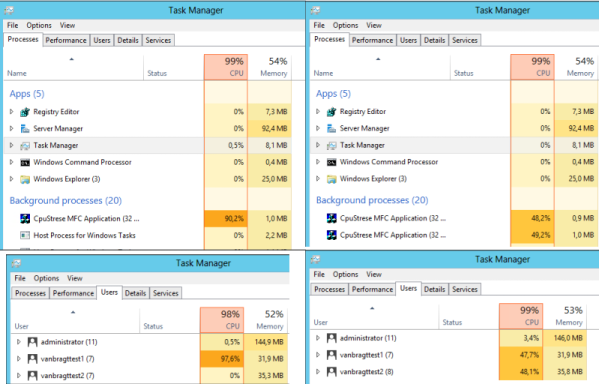Click Task Manager row icon in top-left window
The image size is (599, 384).
pyautogui.click(x=25, y=146)
